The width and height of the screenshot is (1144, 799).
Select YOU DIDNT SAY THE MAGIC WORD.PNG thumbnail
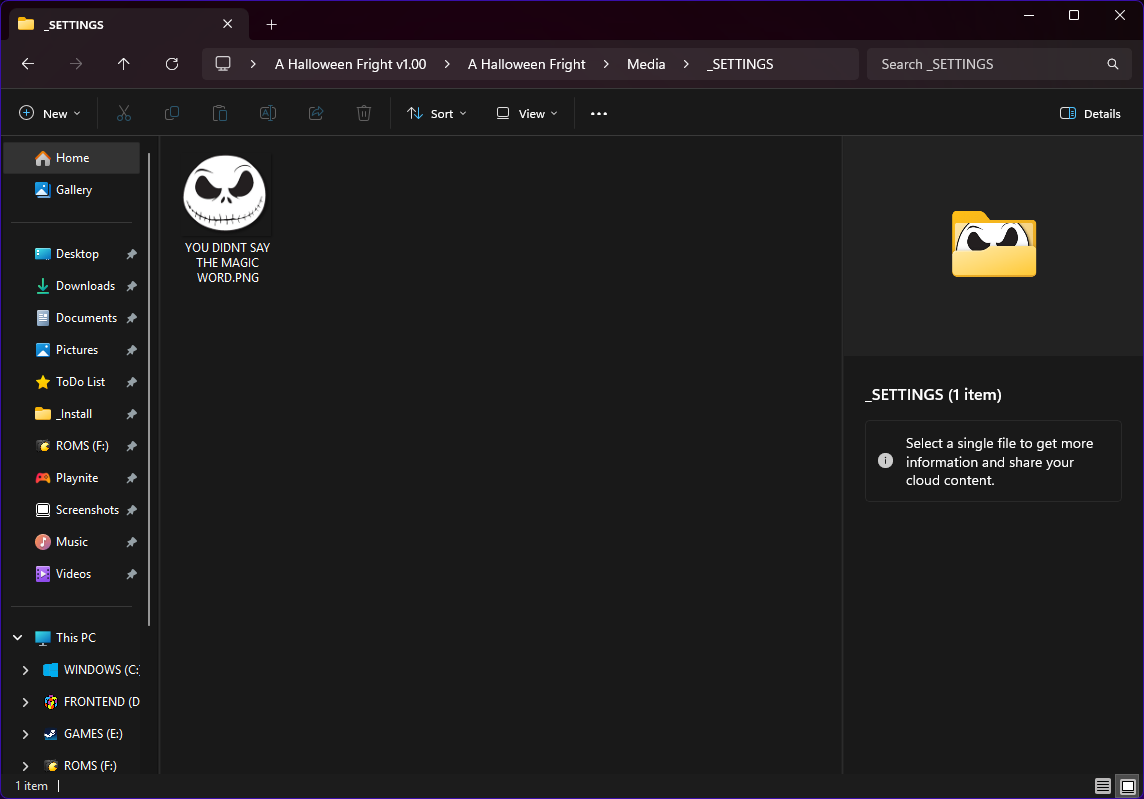point(226,194)
